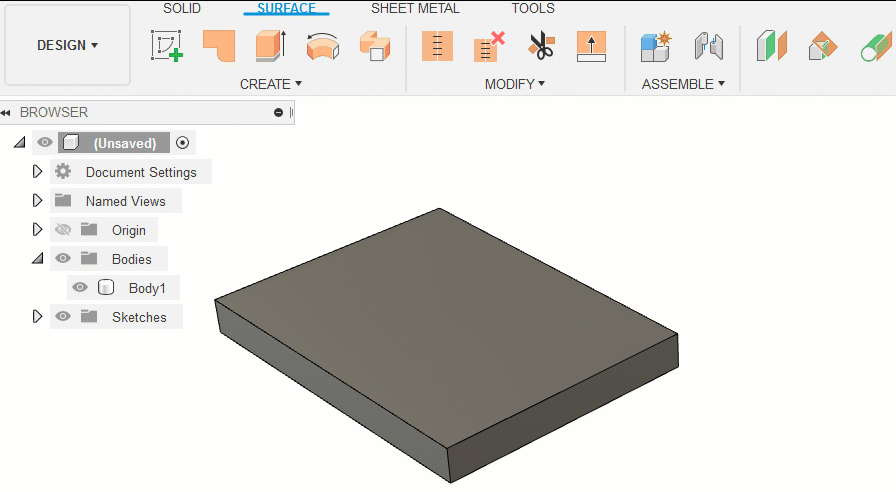The width and height of the screenshot is (896, 492).
Task: Select the Bodies label in browser
Action: coord(131,259)
